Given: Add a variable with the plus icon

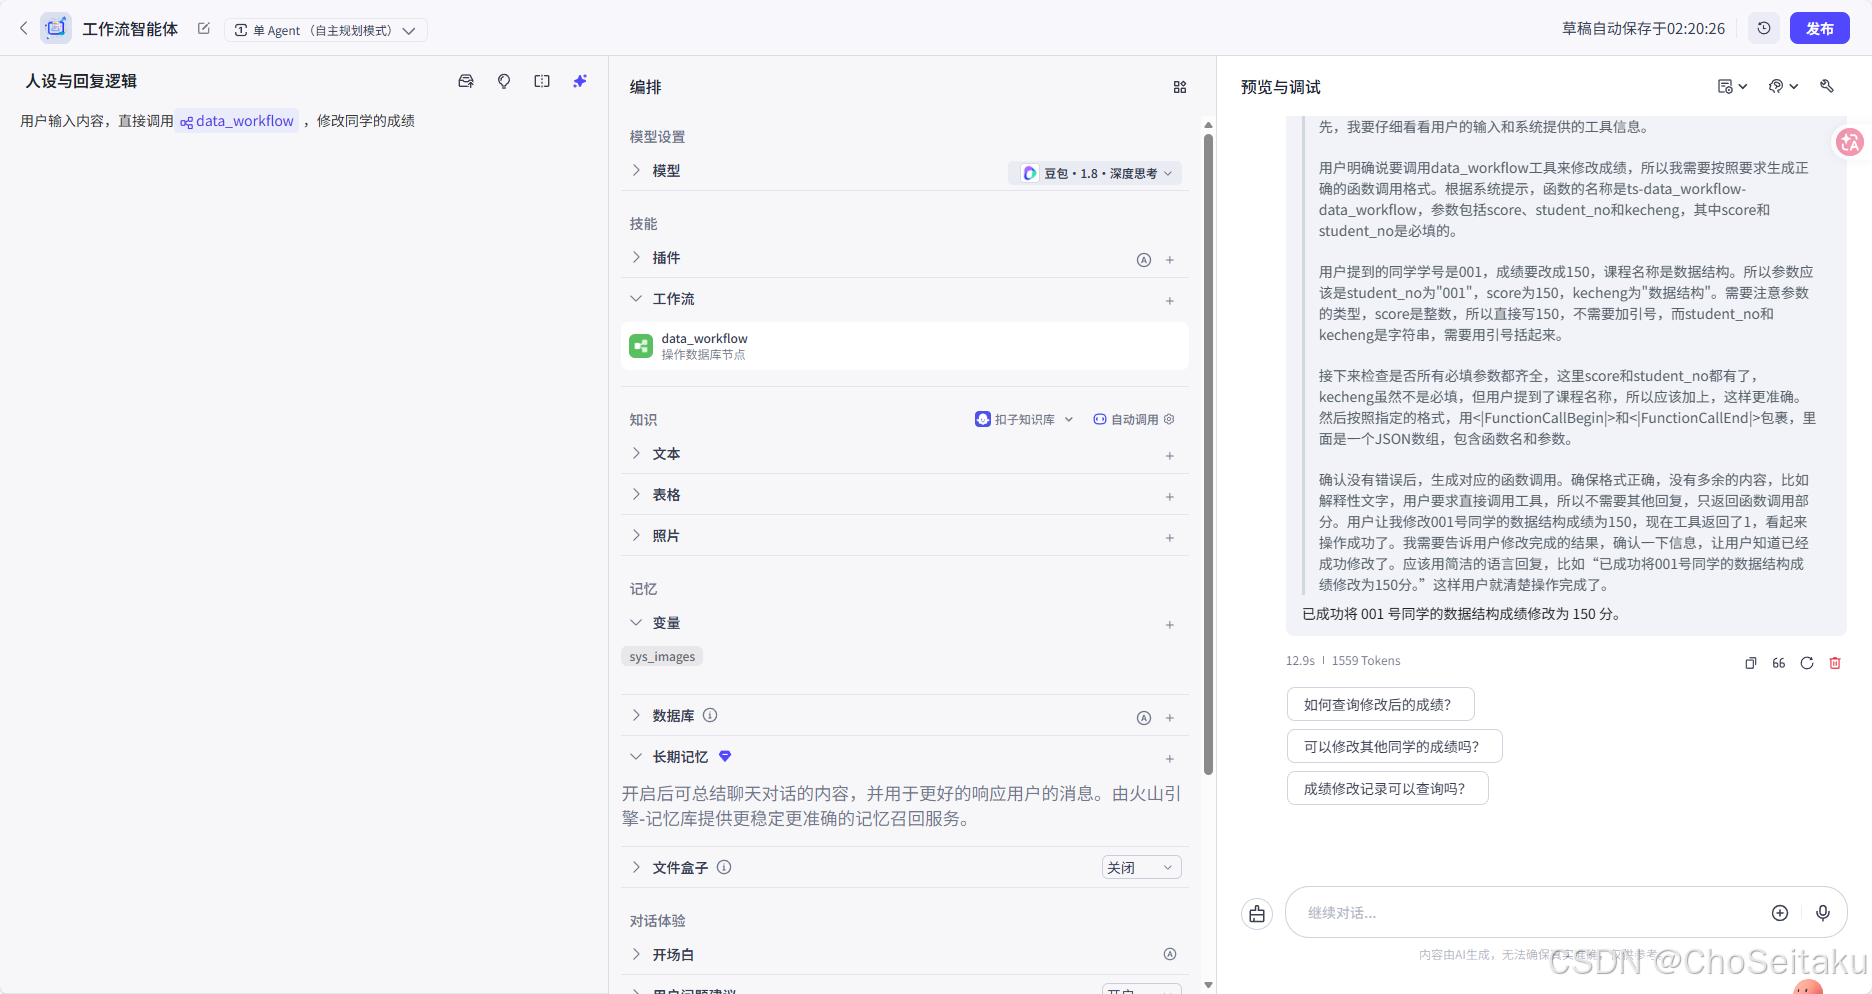Looking at the screenshot, I should tap(1170, 625).
